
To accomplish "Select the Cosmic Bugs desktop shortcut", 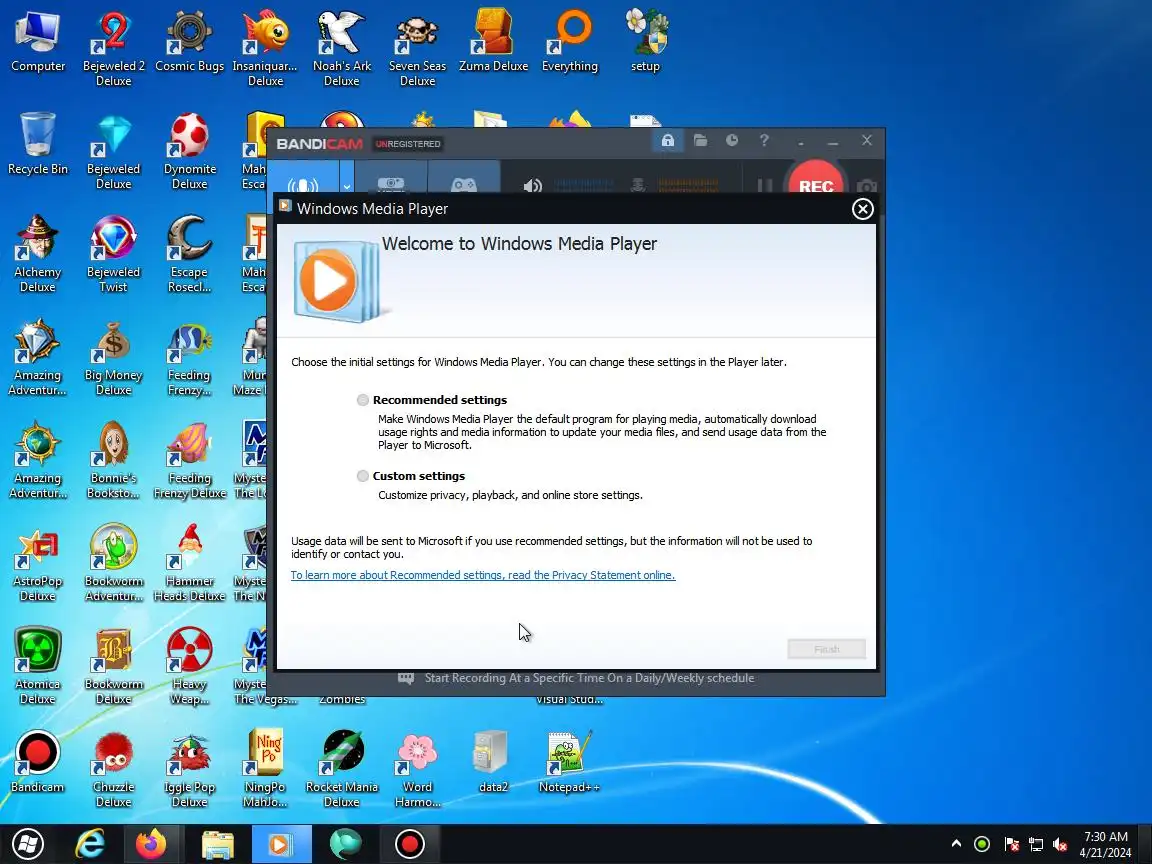I will click(190, 40).
